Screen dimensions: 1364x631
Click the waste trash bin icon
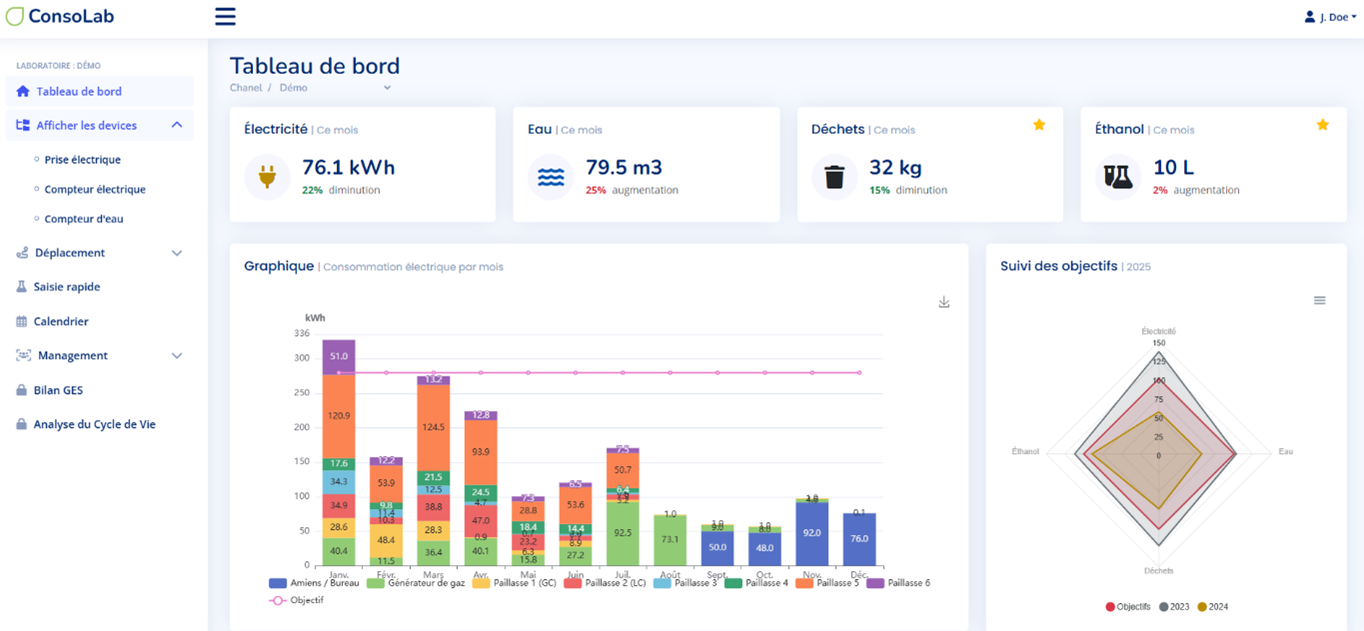[x=834, y=177]
